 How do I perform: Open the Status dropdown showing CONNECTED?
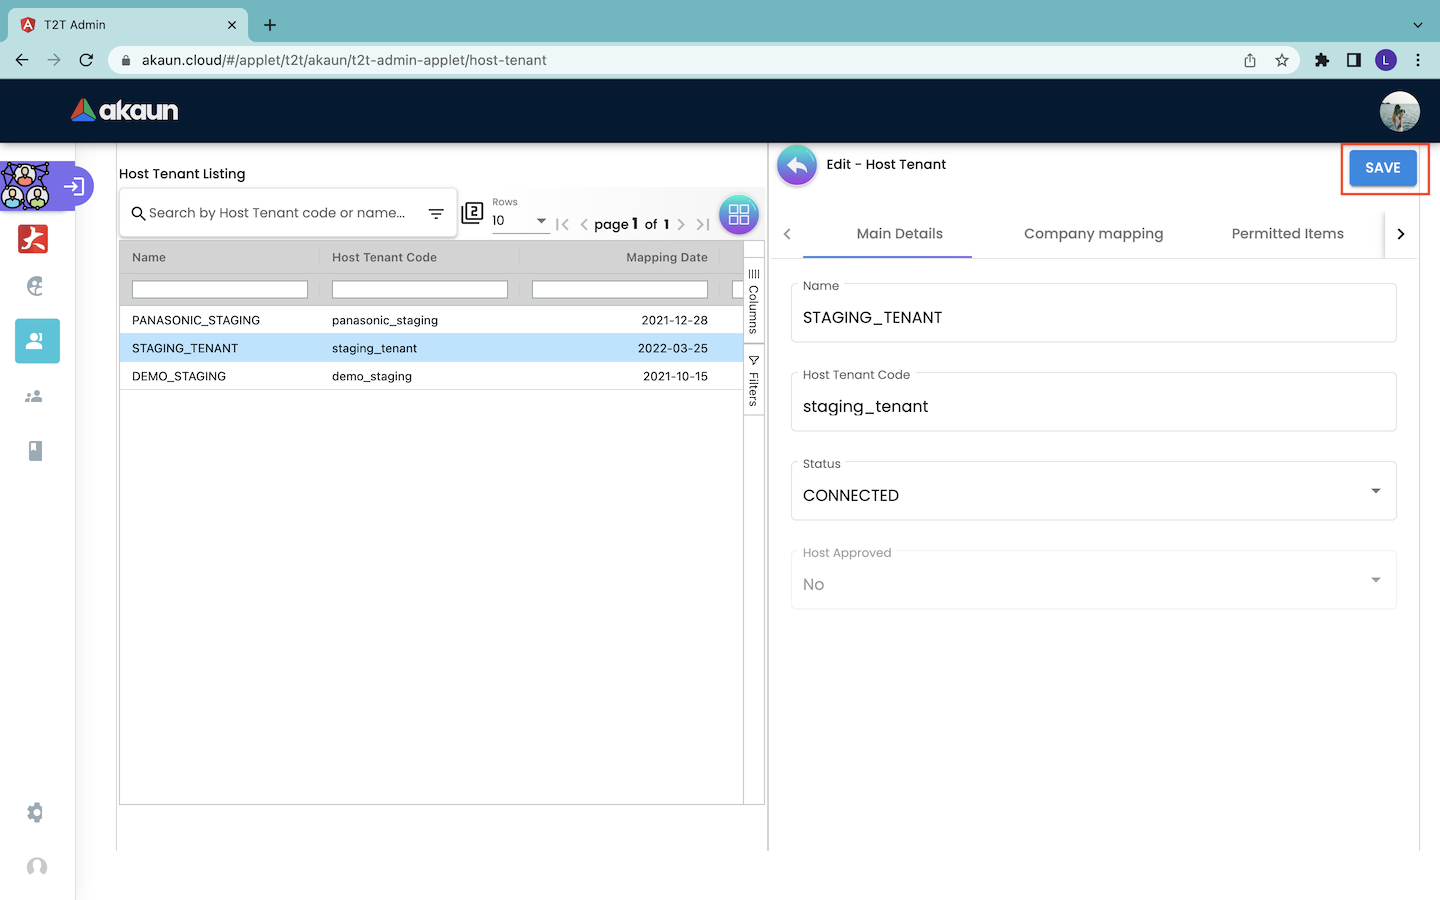(1093, 491)
